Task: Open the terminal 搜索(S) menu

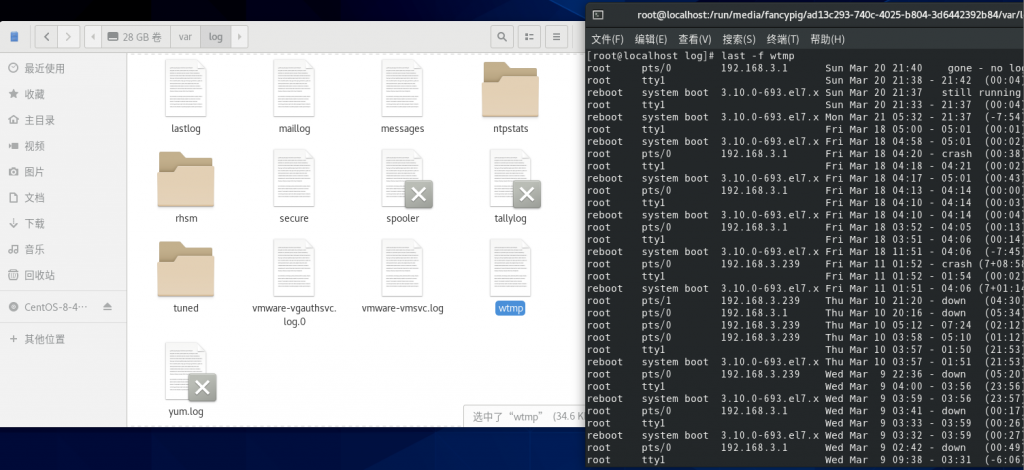Action: pos(738,39)
